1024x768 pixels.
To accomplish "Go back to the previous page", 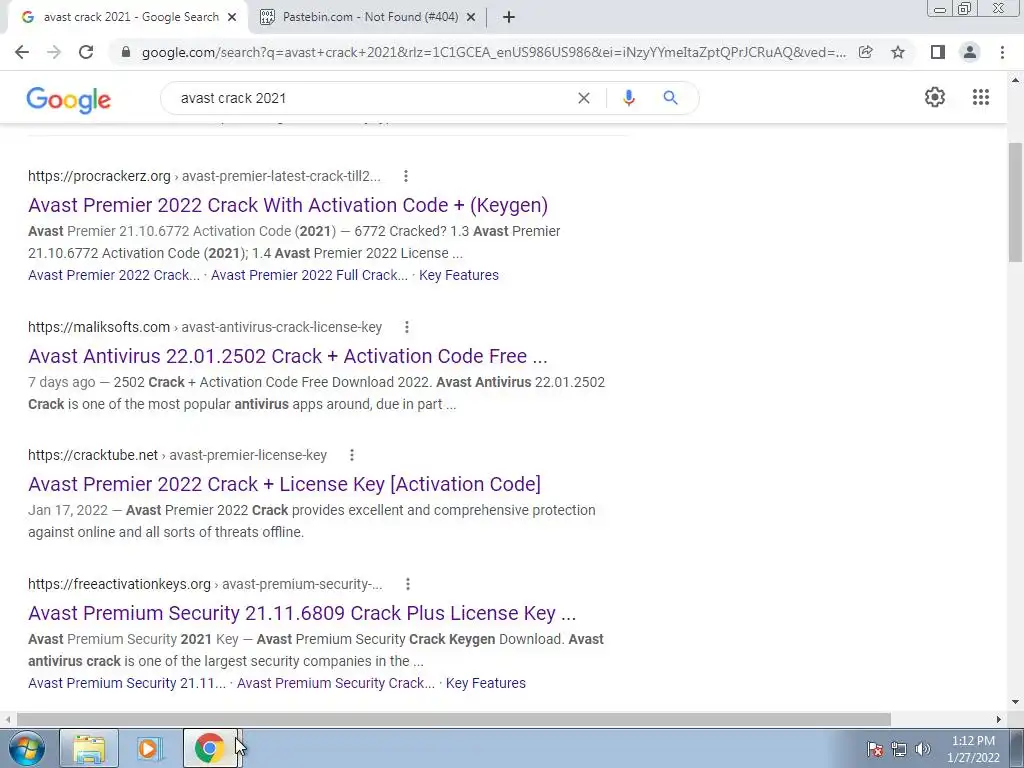I will tap(22, 52).
